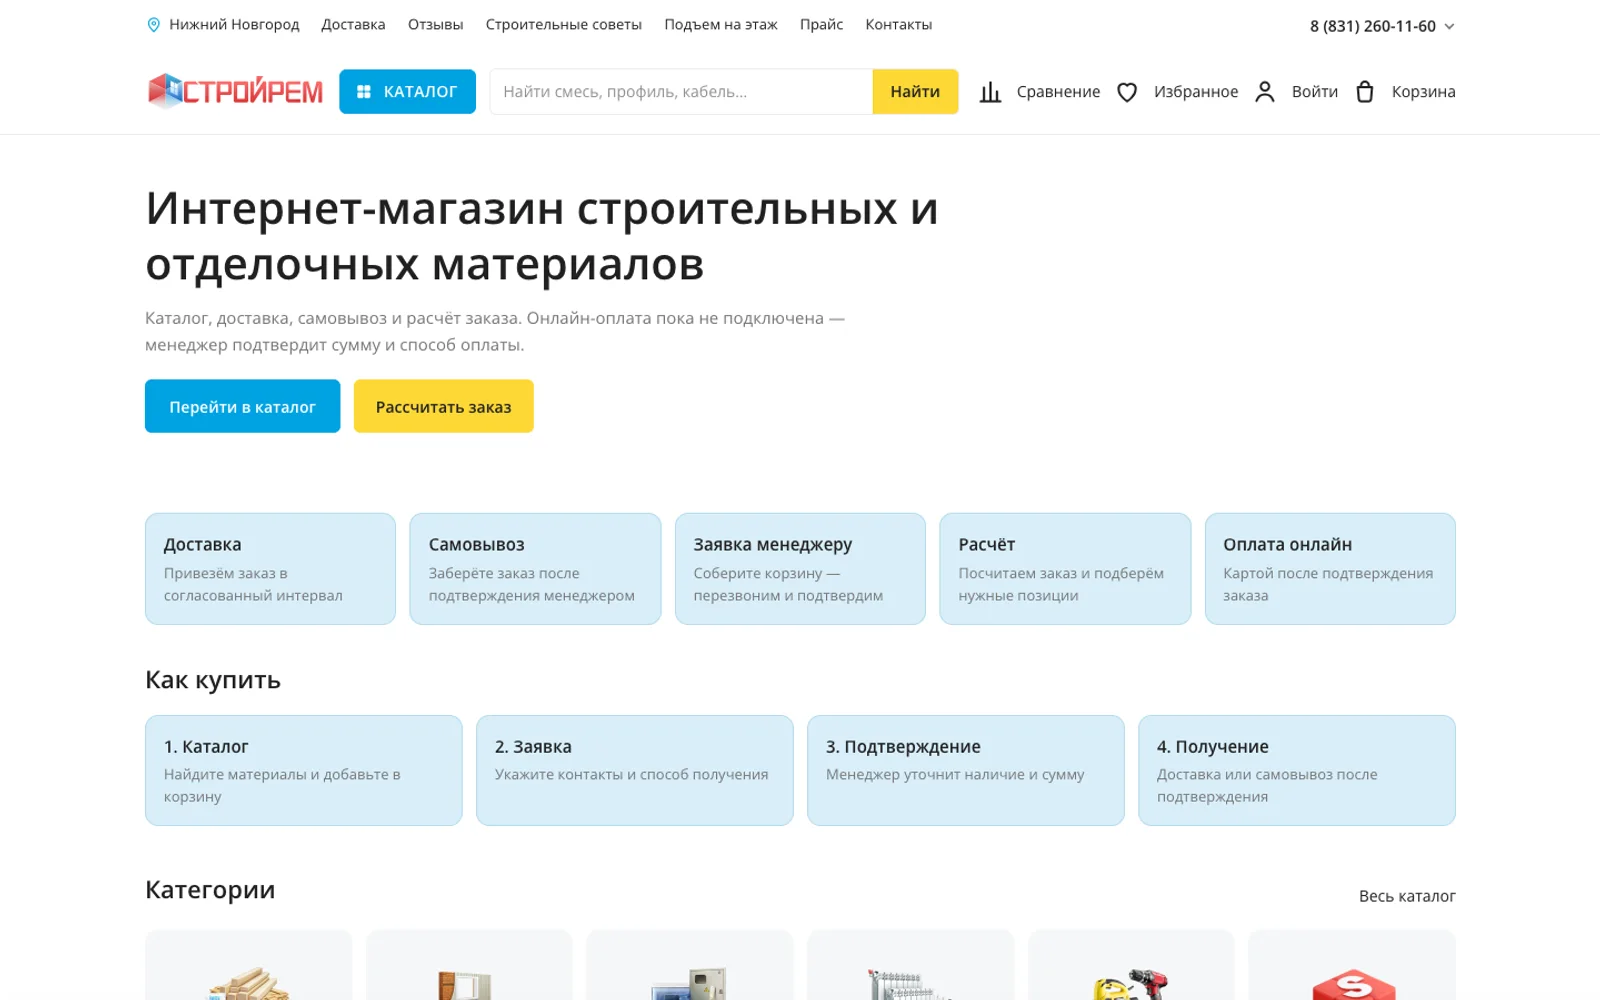
Task: Click the Как купить heading
Action: tap(213, 680)
